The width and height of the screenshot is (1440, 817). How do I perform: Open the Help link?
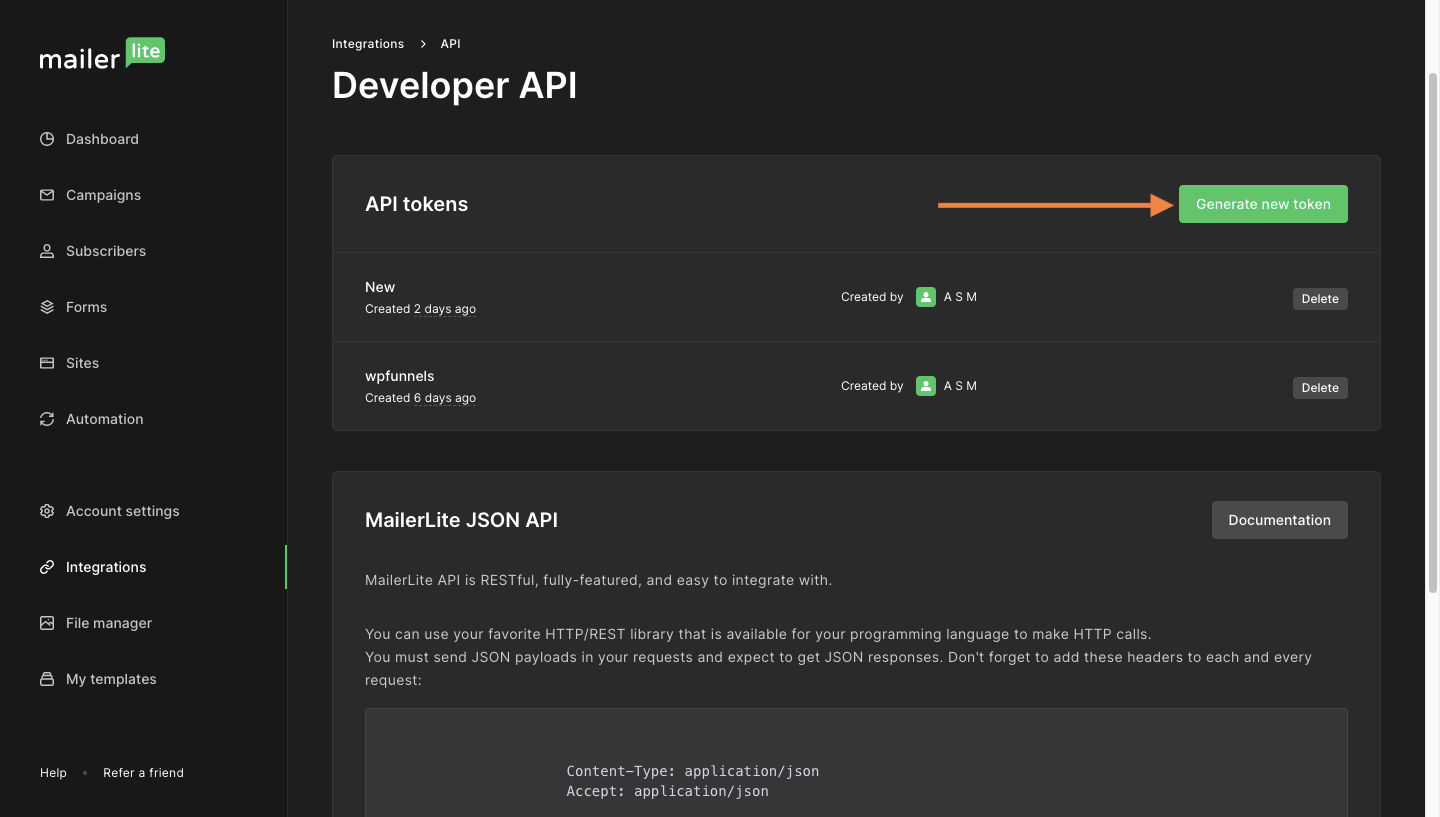pos(53,773)
